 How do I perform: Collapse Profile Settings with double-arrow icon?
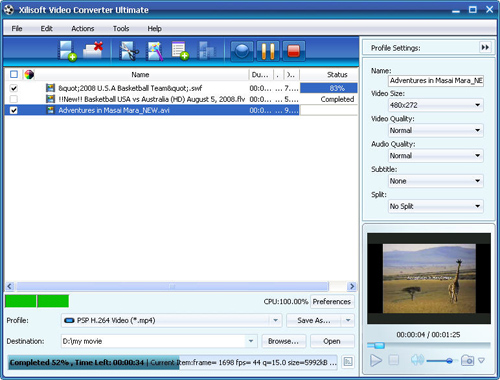[485, 47]
